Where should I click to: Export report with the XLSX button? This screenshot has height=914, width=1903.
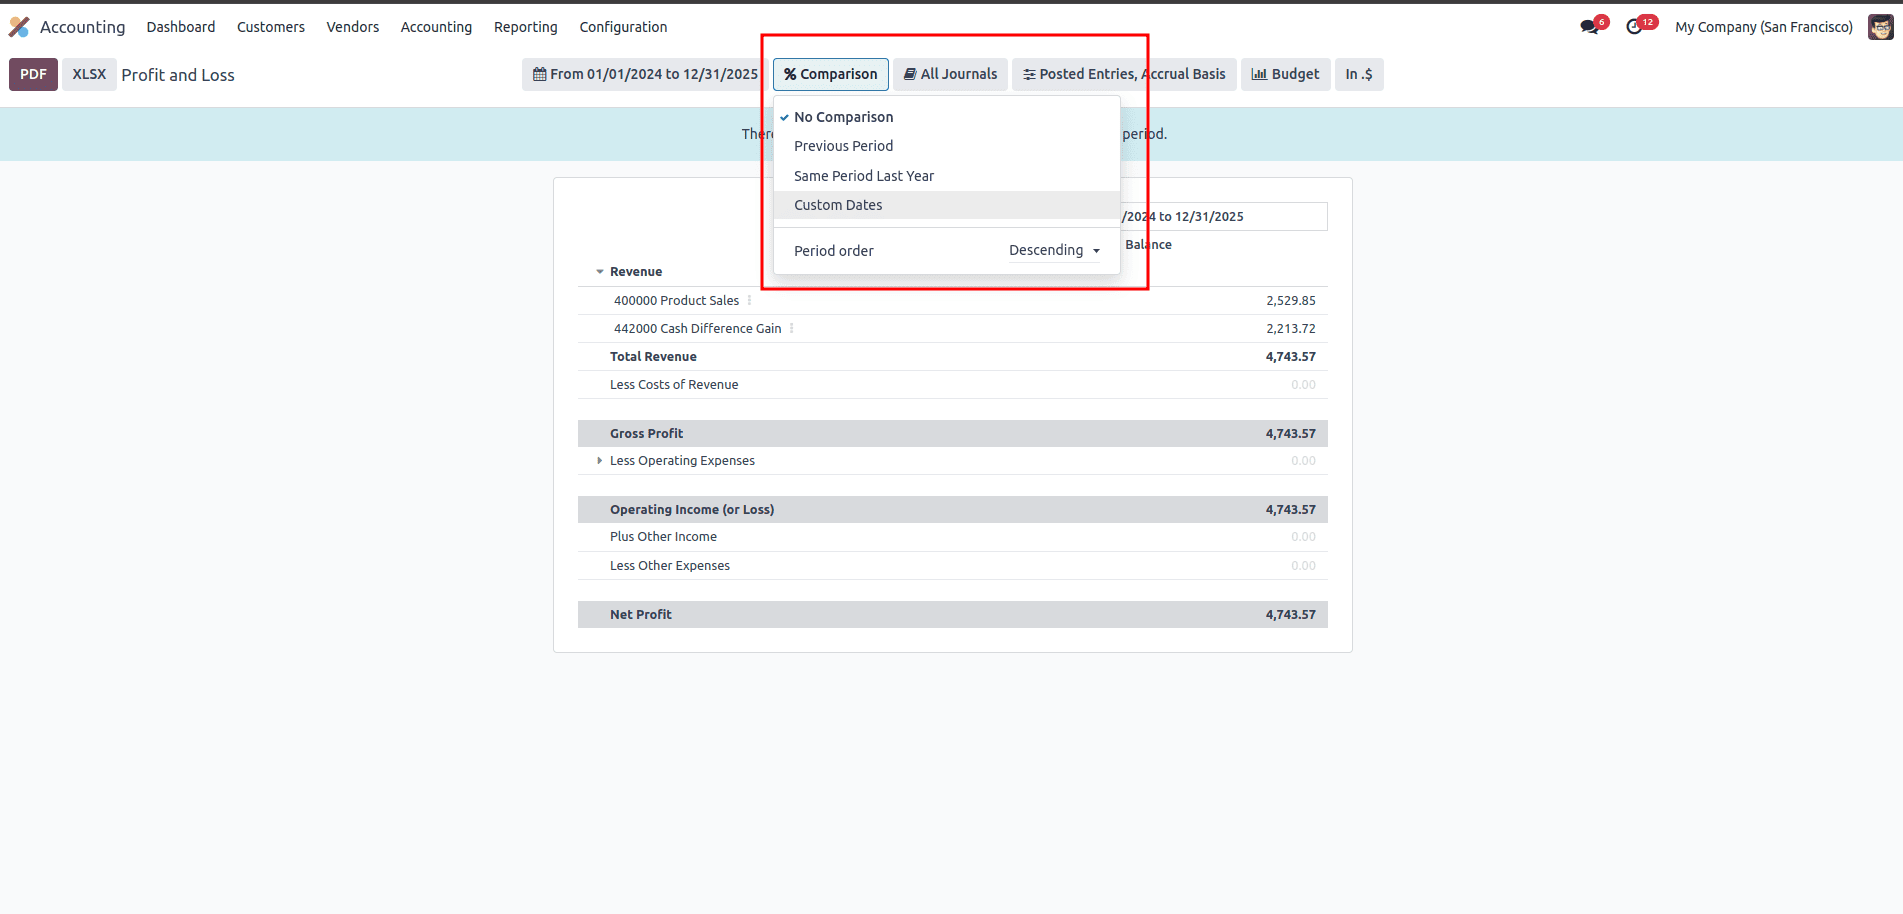[x=89, y=74]
